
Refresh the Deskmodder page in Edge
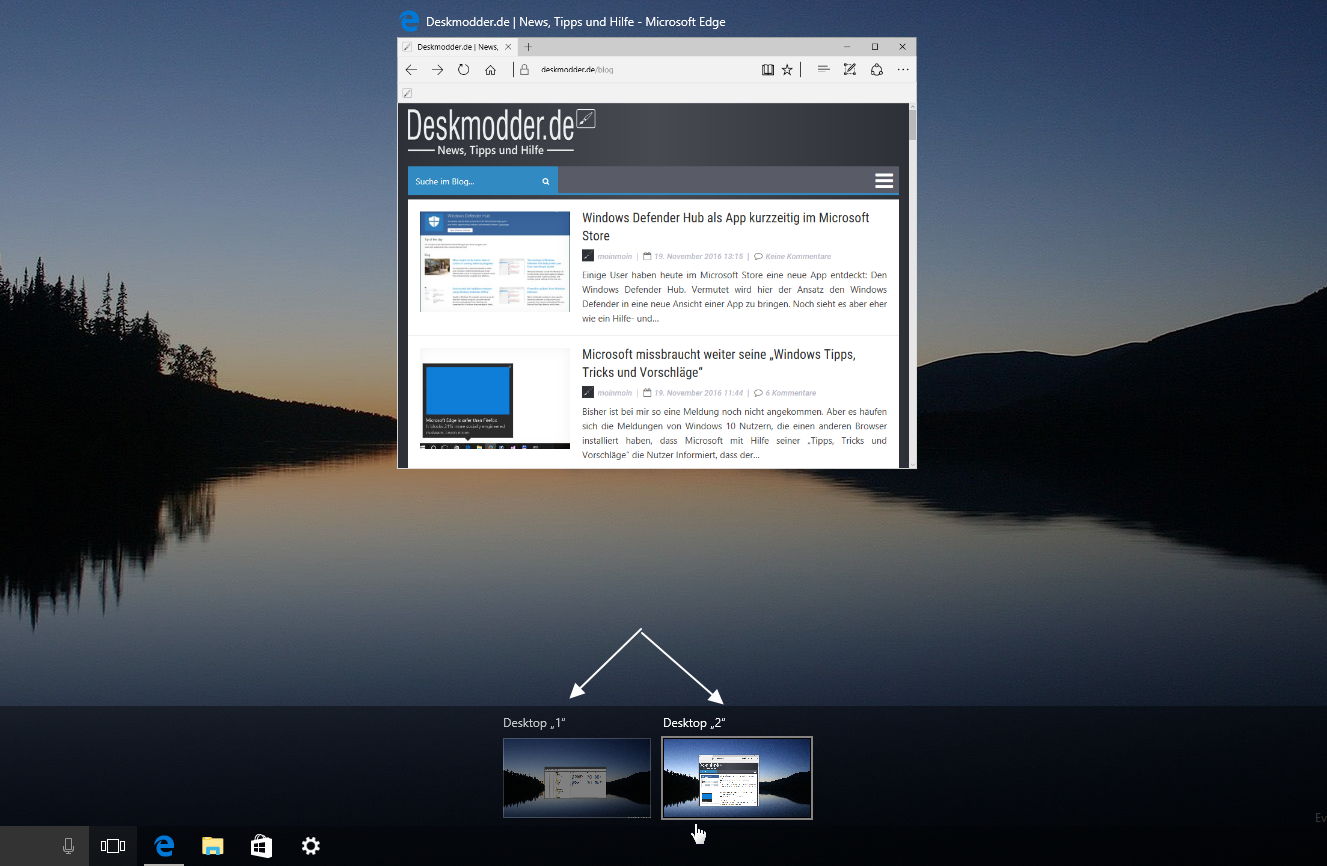coord(463,70)
